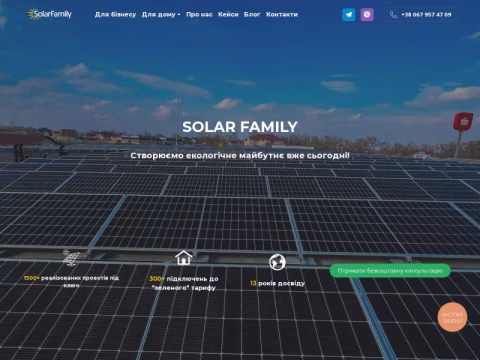The width and height of the screenshot is (480, 360).
Task: Click the 1500+ реалізованих проектів text
Action: click(71, 281)
